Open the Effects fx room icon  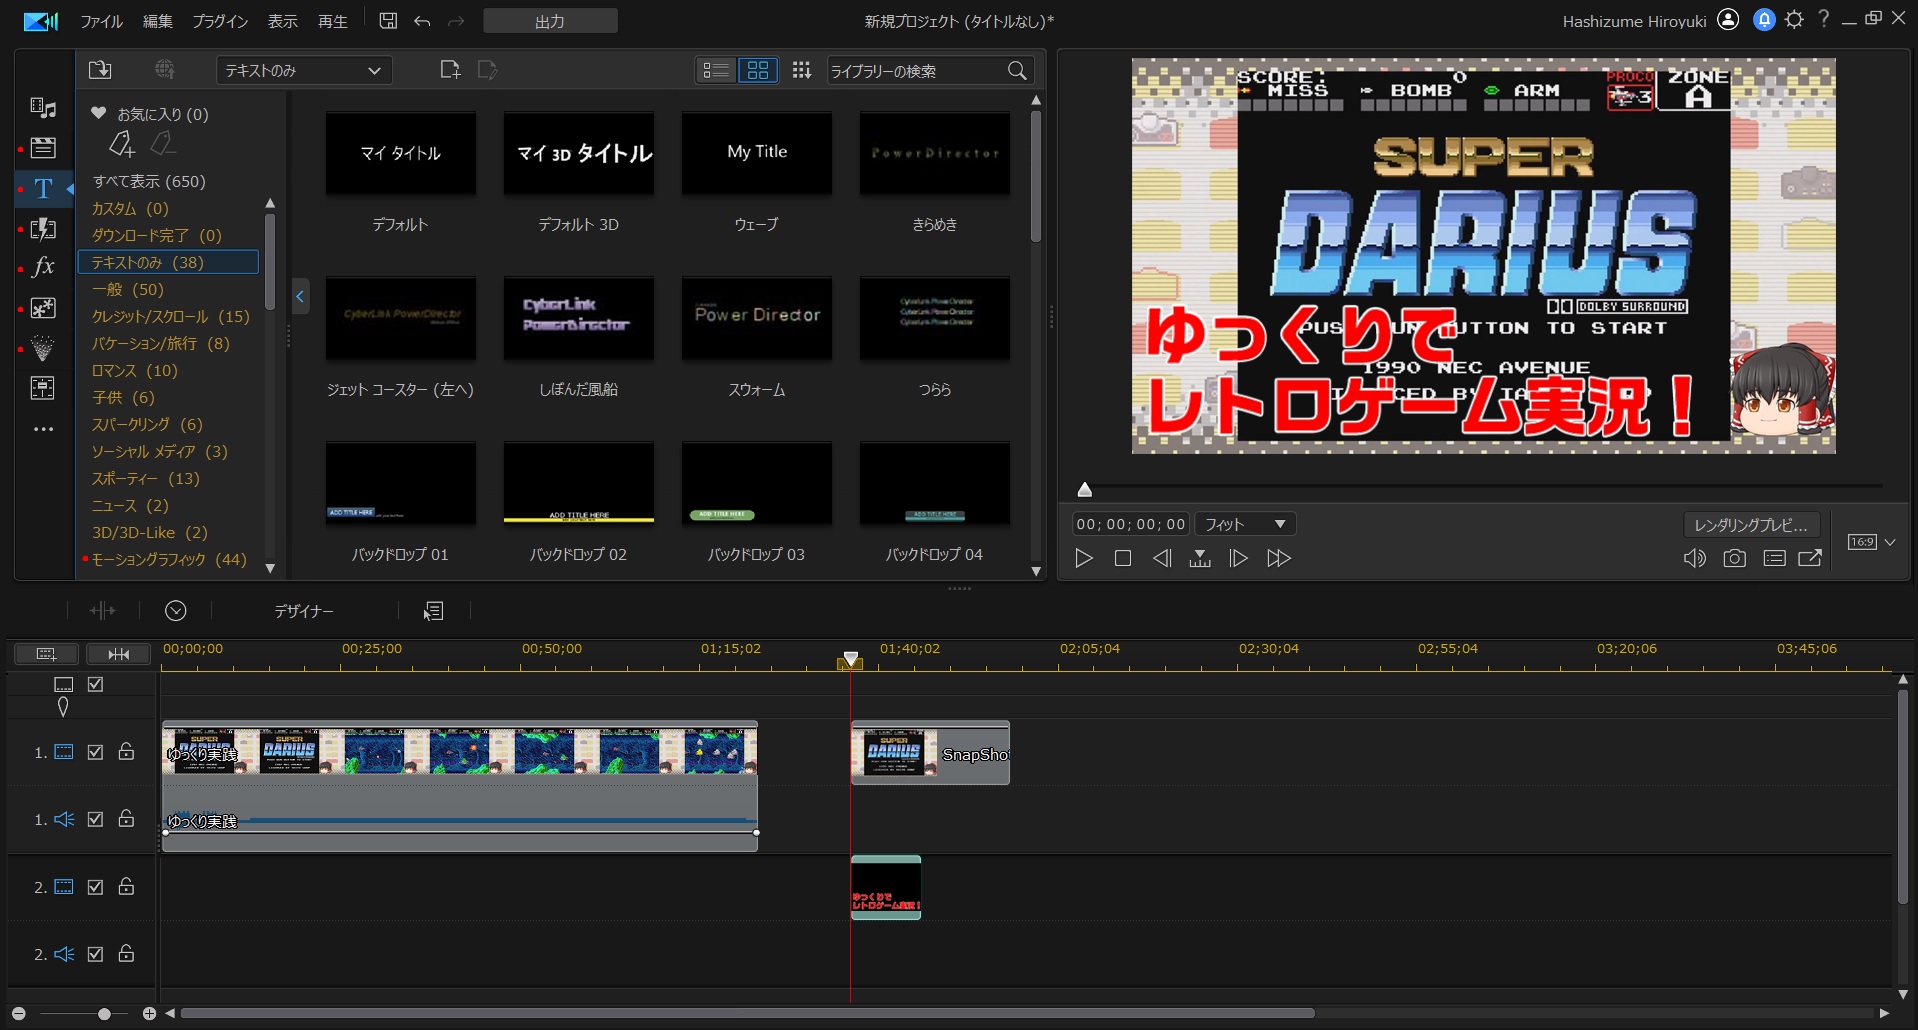(43, 267)
